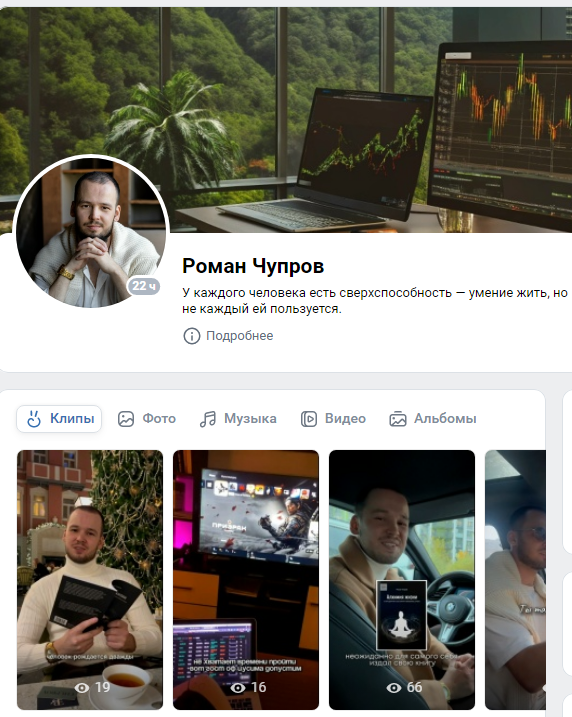
Task: Open the clip with 19 views
Action: click(x=90, y=580)
